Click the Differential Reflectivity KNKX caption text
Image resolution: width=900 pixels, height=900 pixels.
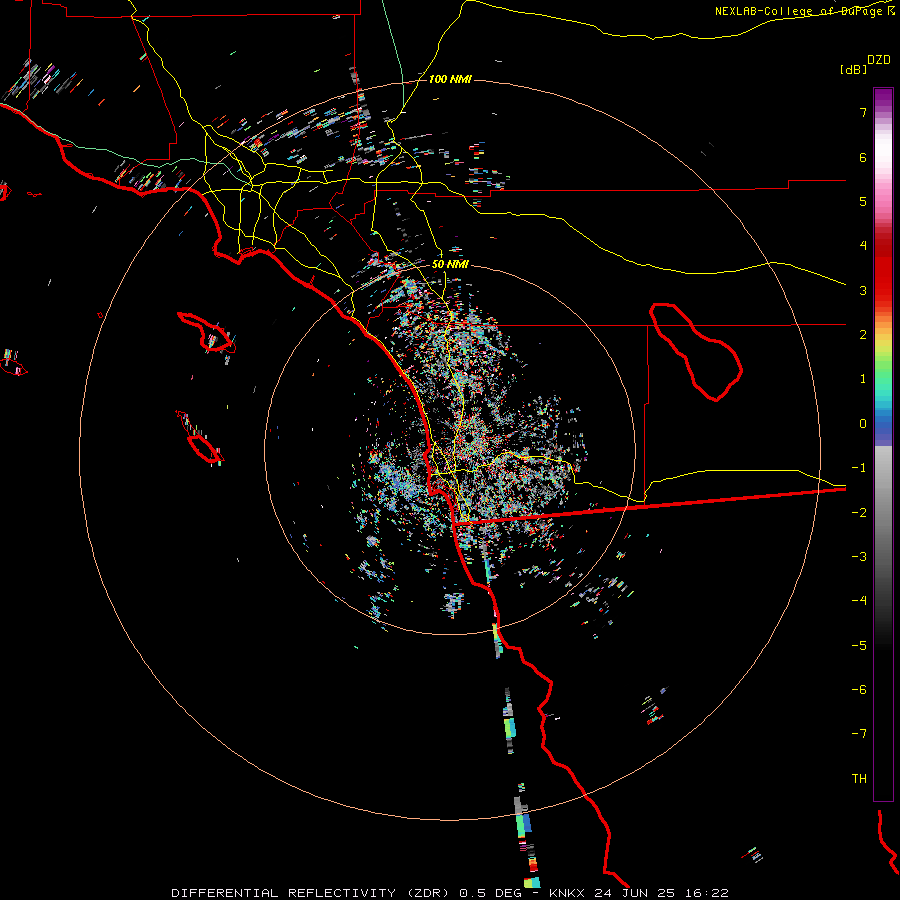coord(450,893)
